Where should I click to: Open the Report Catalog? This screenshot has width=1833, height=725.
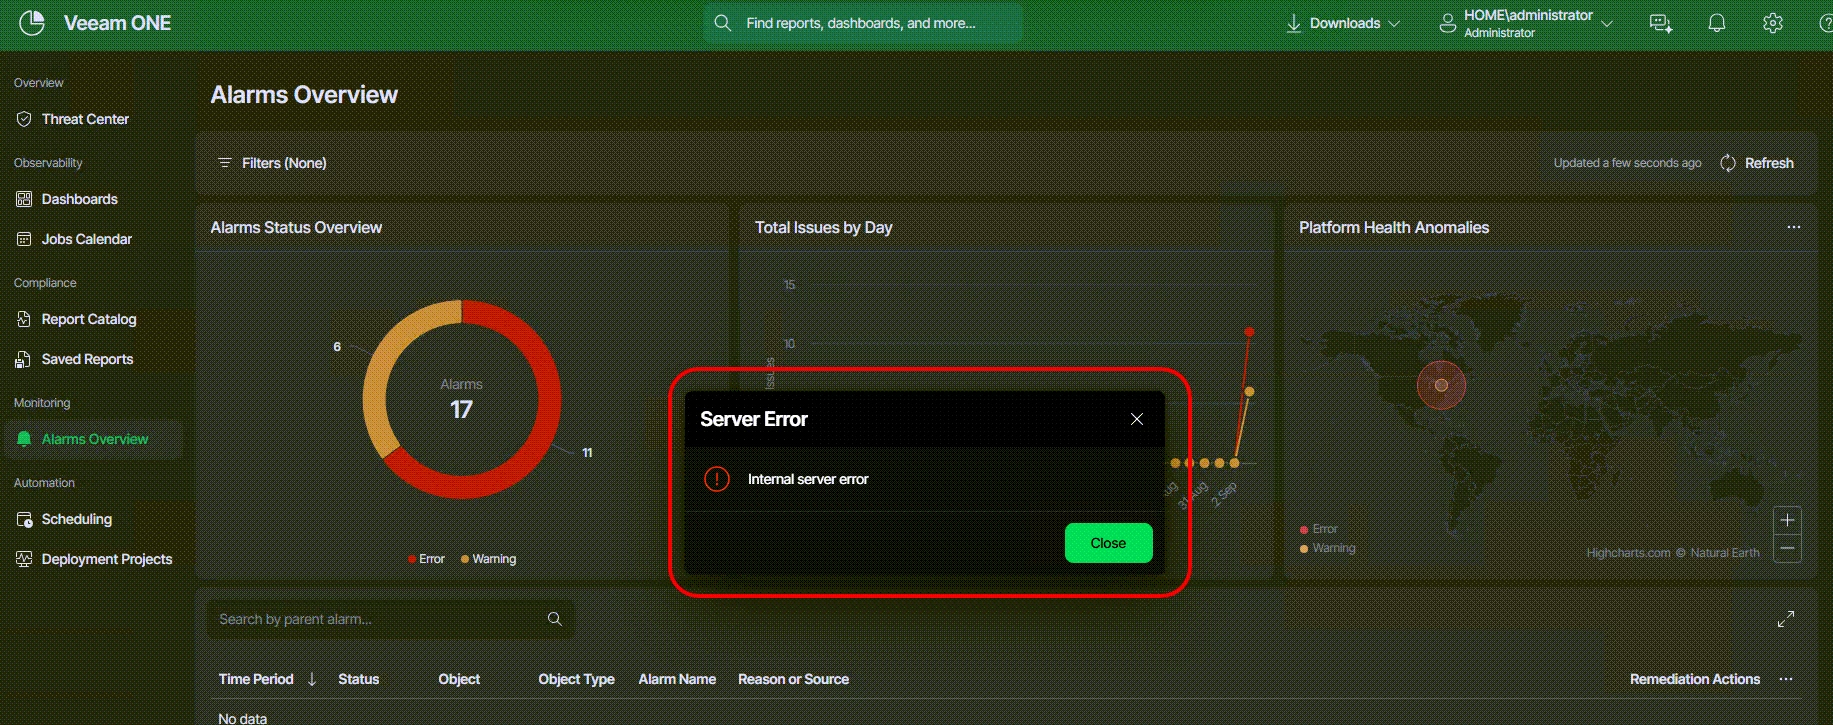[89, 319]
